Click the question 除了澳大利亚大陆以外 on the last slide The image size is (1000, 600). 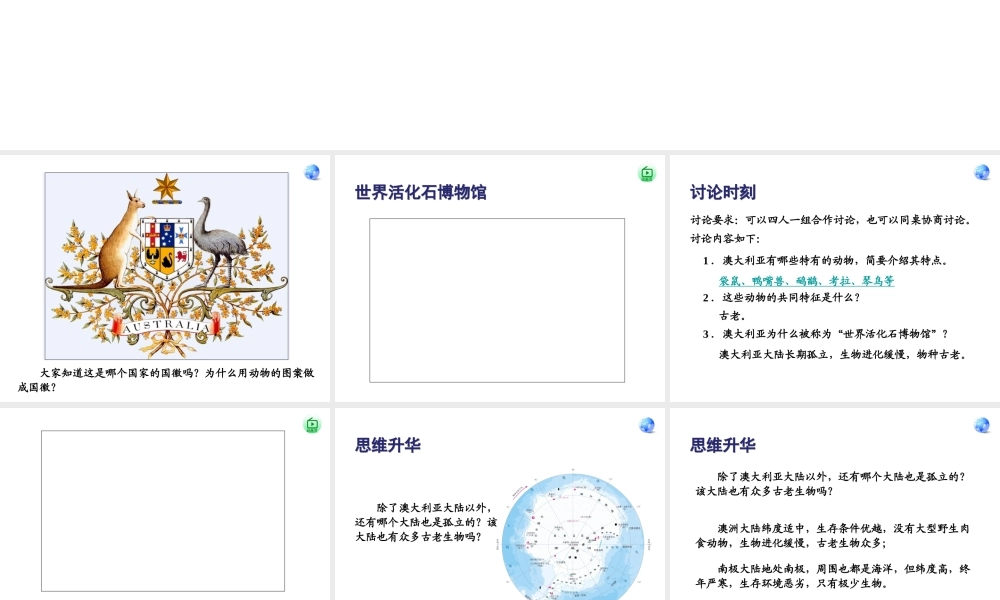pos(831,483)
